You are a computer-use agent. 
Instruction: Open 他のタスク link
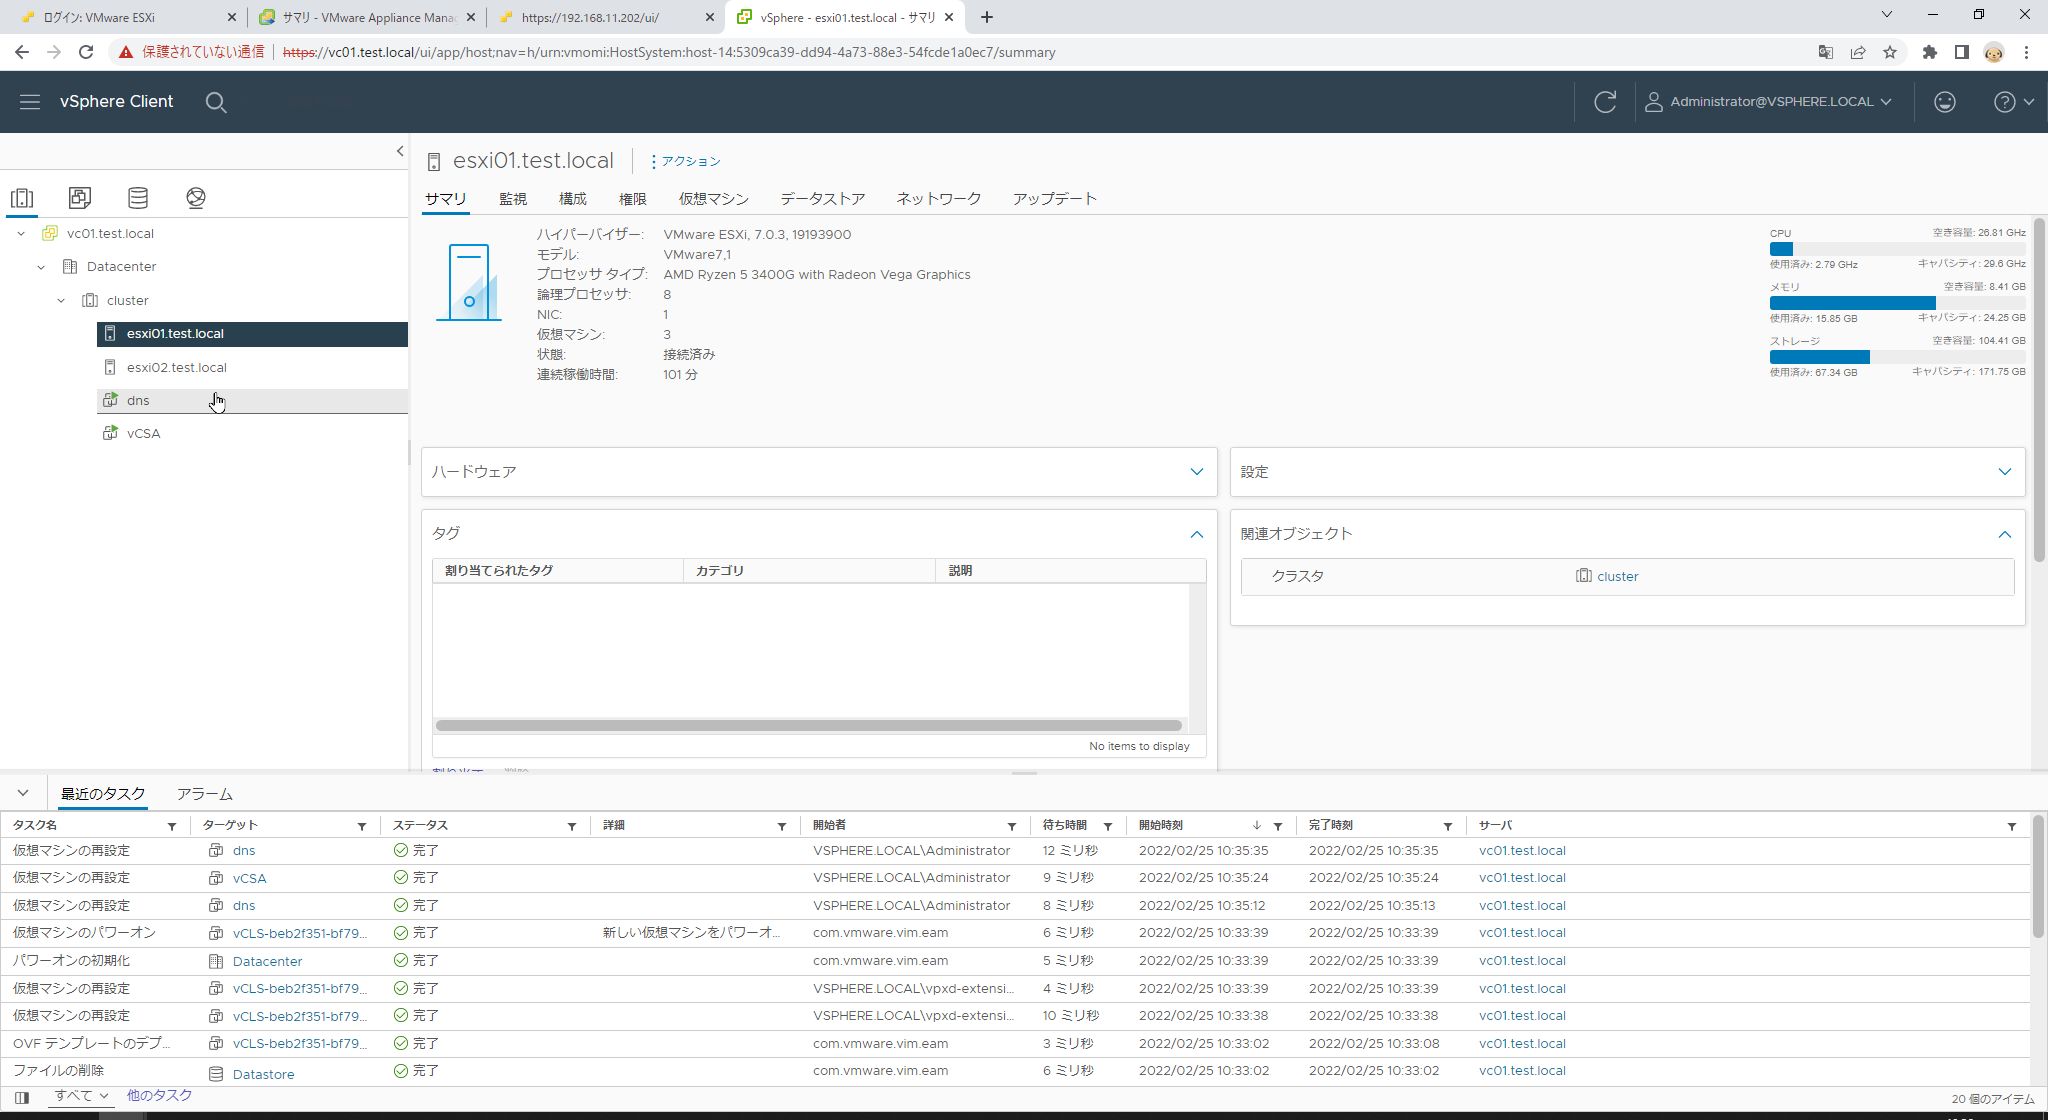(159, 1096)
